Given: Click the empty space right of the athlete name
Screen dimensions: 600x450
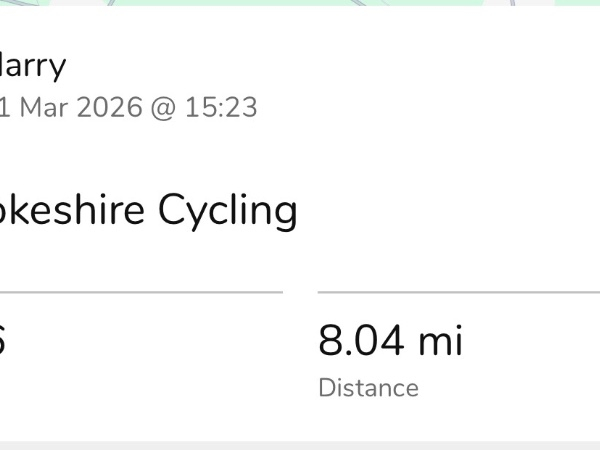Looking at the screenshot, I should point(333,66).
